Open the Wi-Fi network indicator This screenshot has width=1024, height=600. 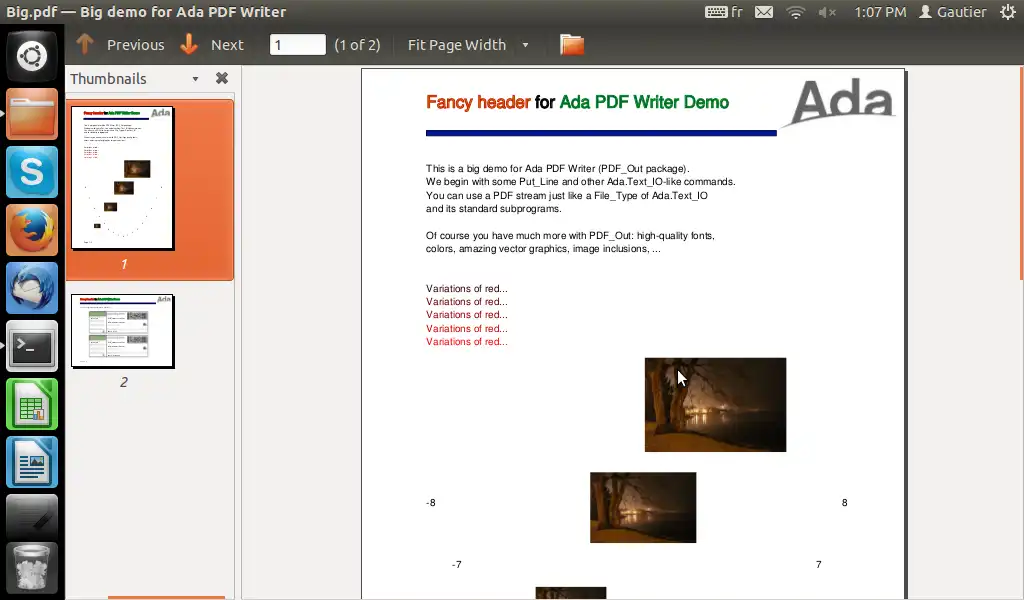(795, 12)
